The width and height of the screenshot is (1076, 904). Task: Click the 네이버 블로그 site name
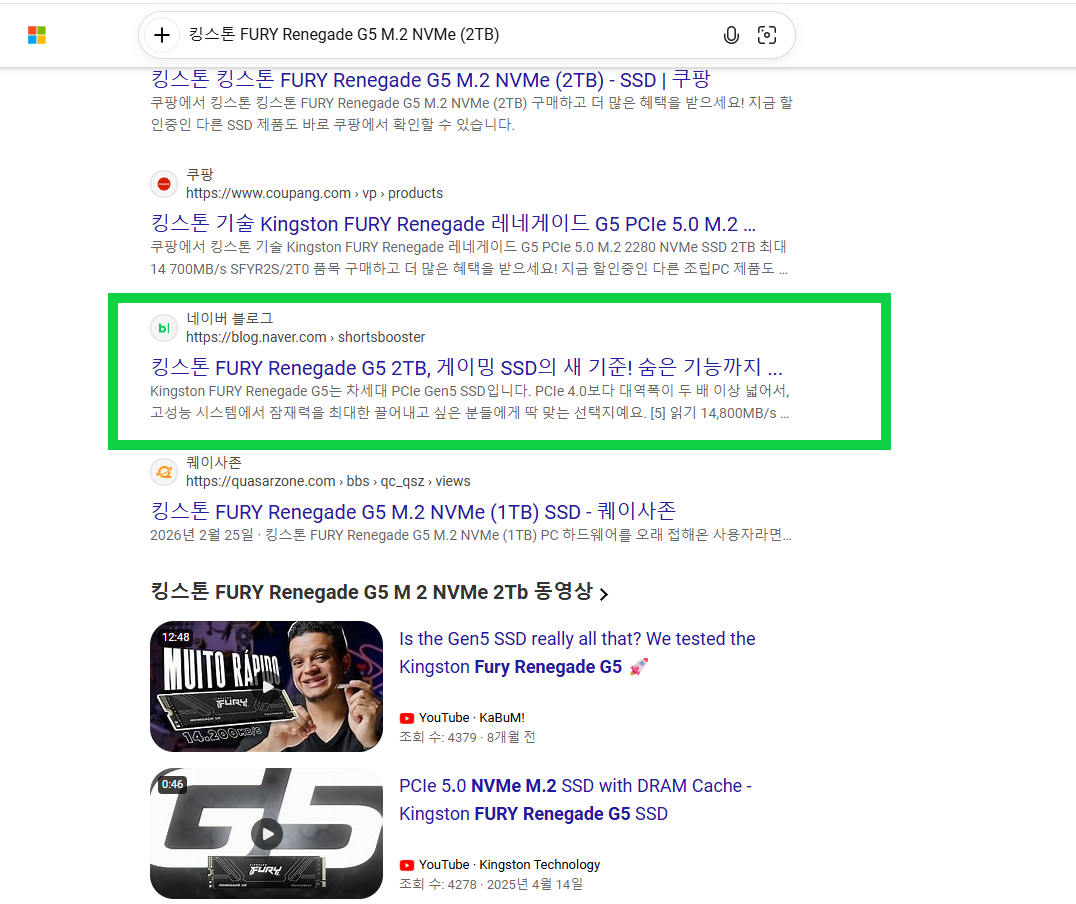click(x=230, y=318)
